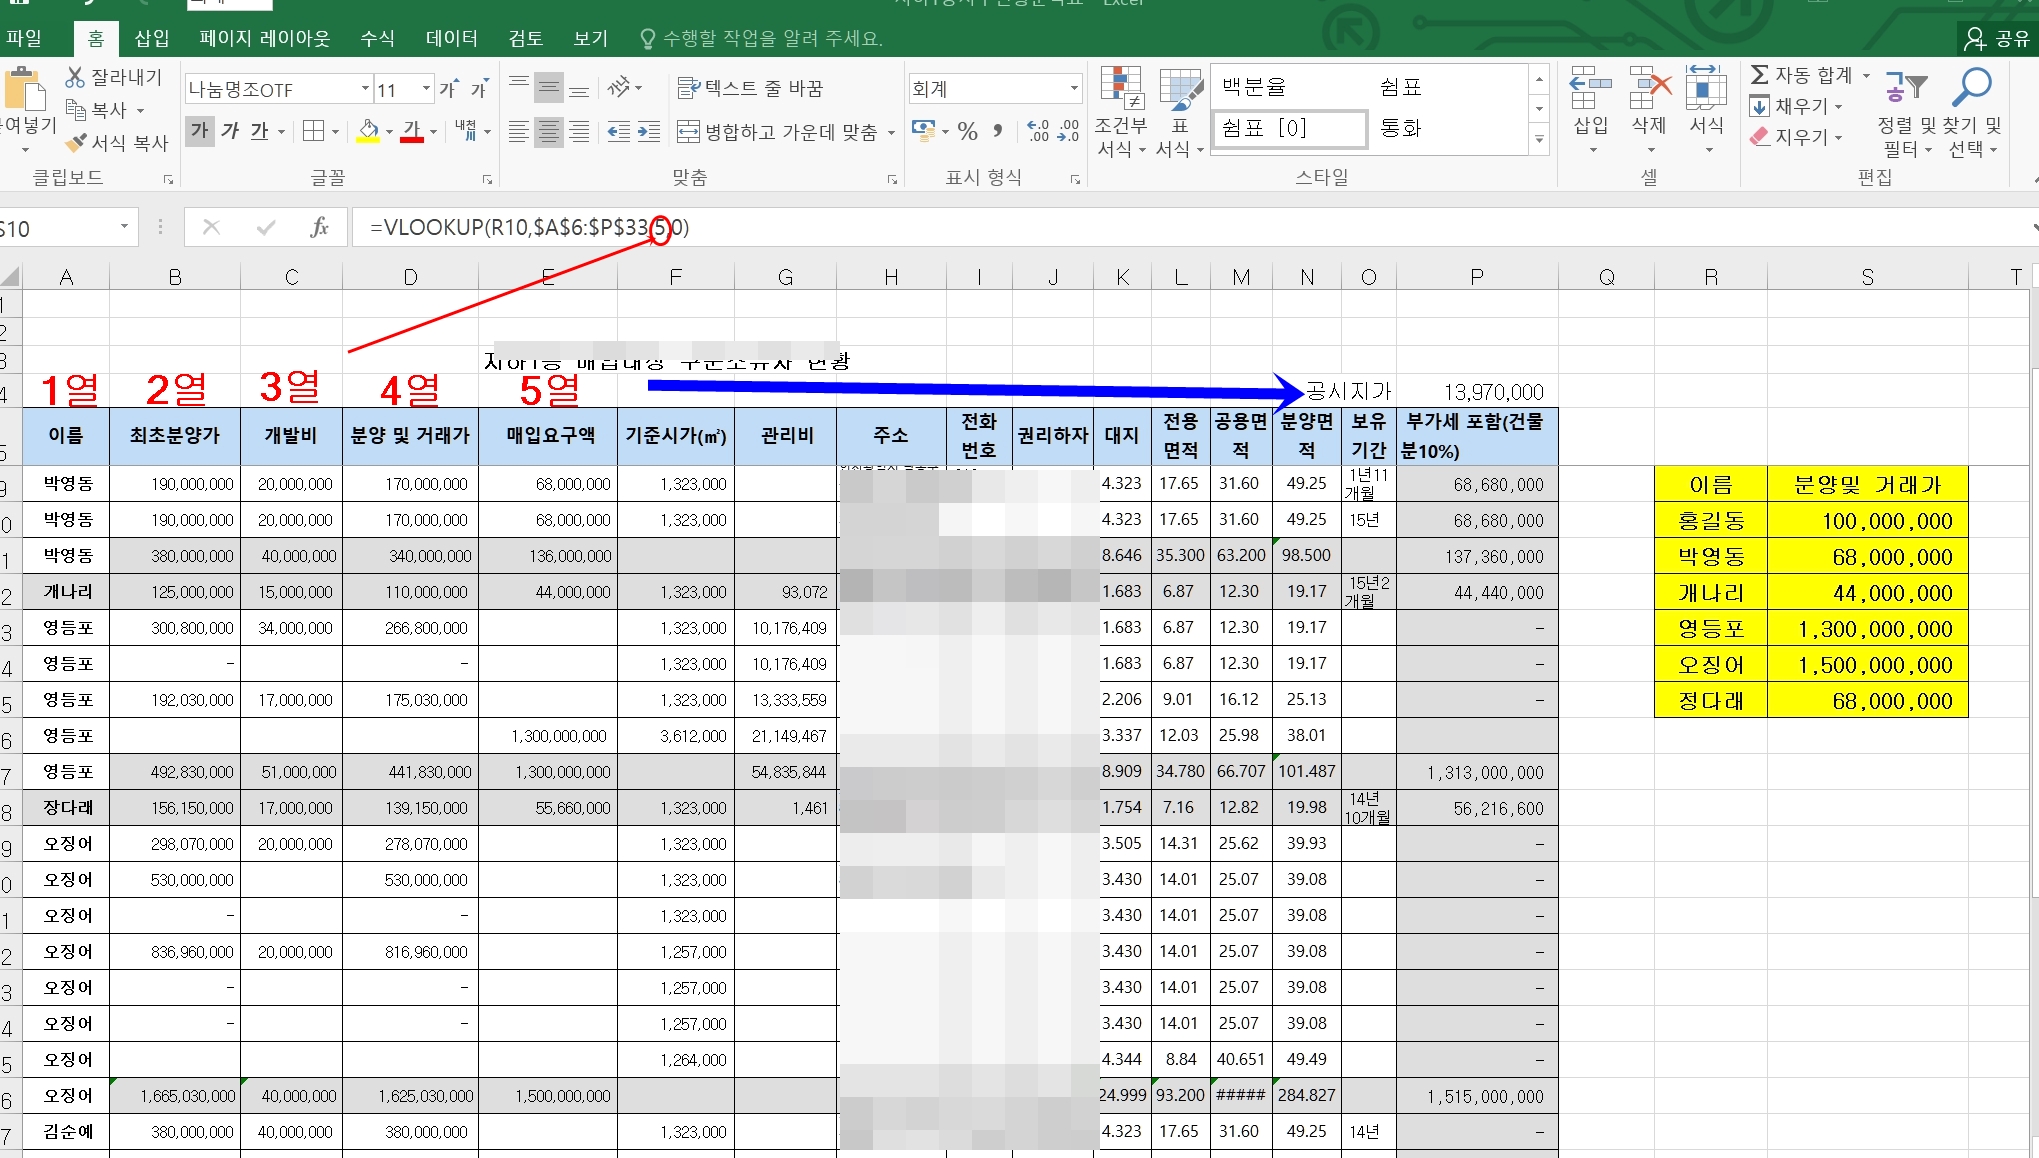Switch to Page Layout (페이지 레이아웃) tab

pyautogui.click(x=264, y=38)
